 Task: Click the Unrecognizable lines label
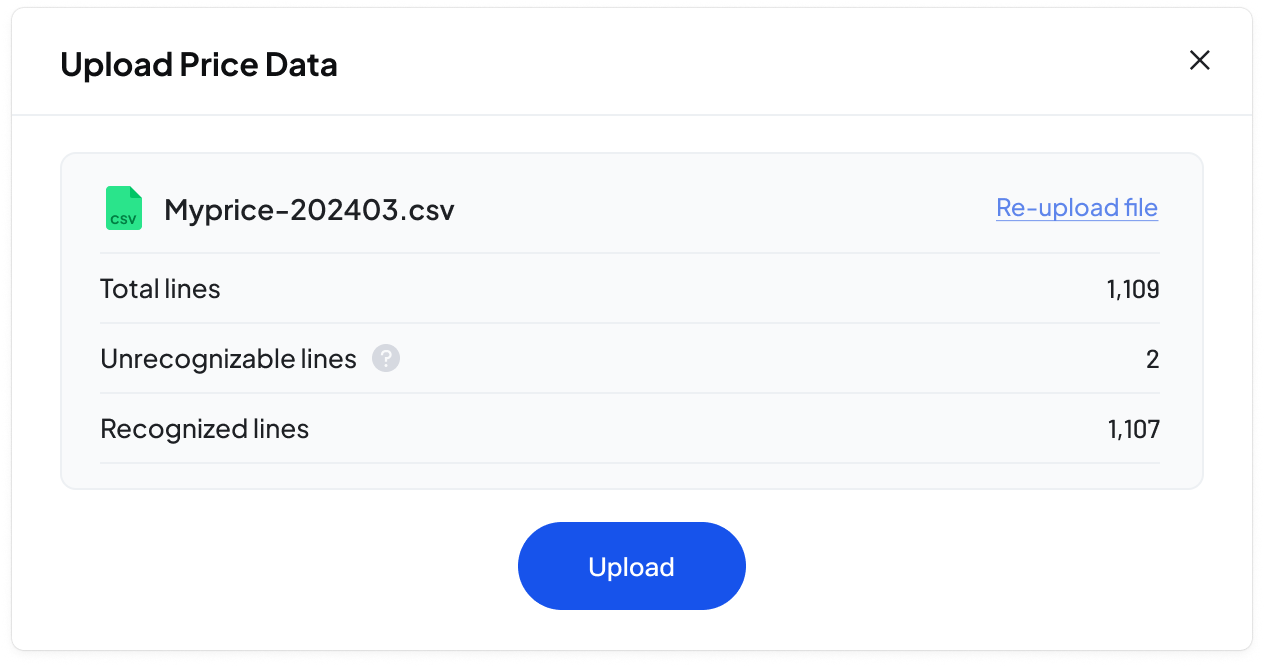point(228,359)
